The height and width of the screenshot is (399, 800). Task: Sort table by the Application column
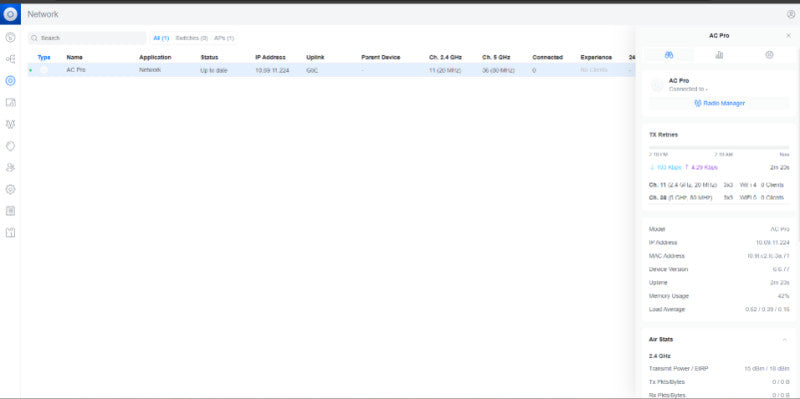[x=155, y=58]
